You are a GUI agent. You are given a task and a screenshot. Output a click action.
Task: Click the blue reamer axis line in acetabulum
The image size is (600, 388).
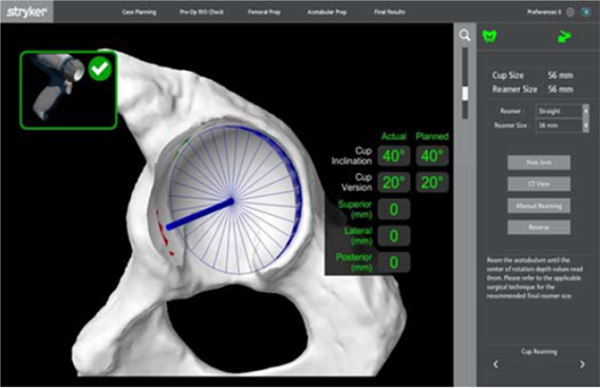coord(200,214)
